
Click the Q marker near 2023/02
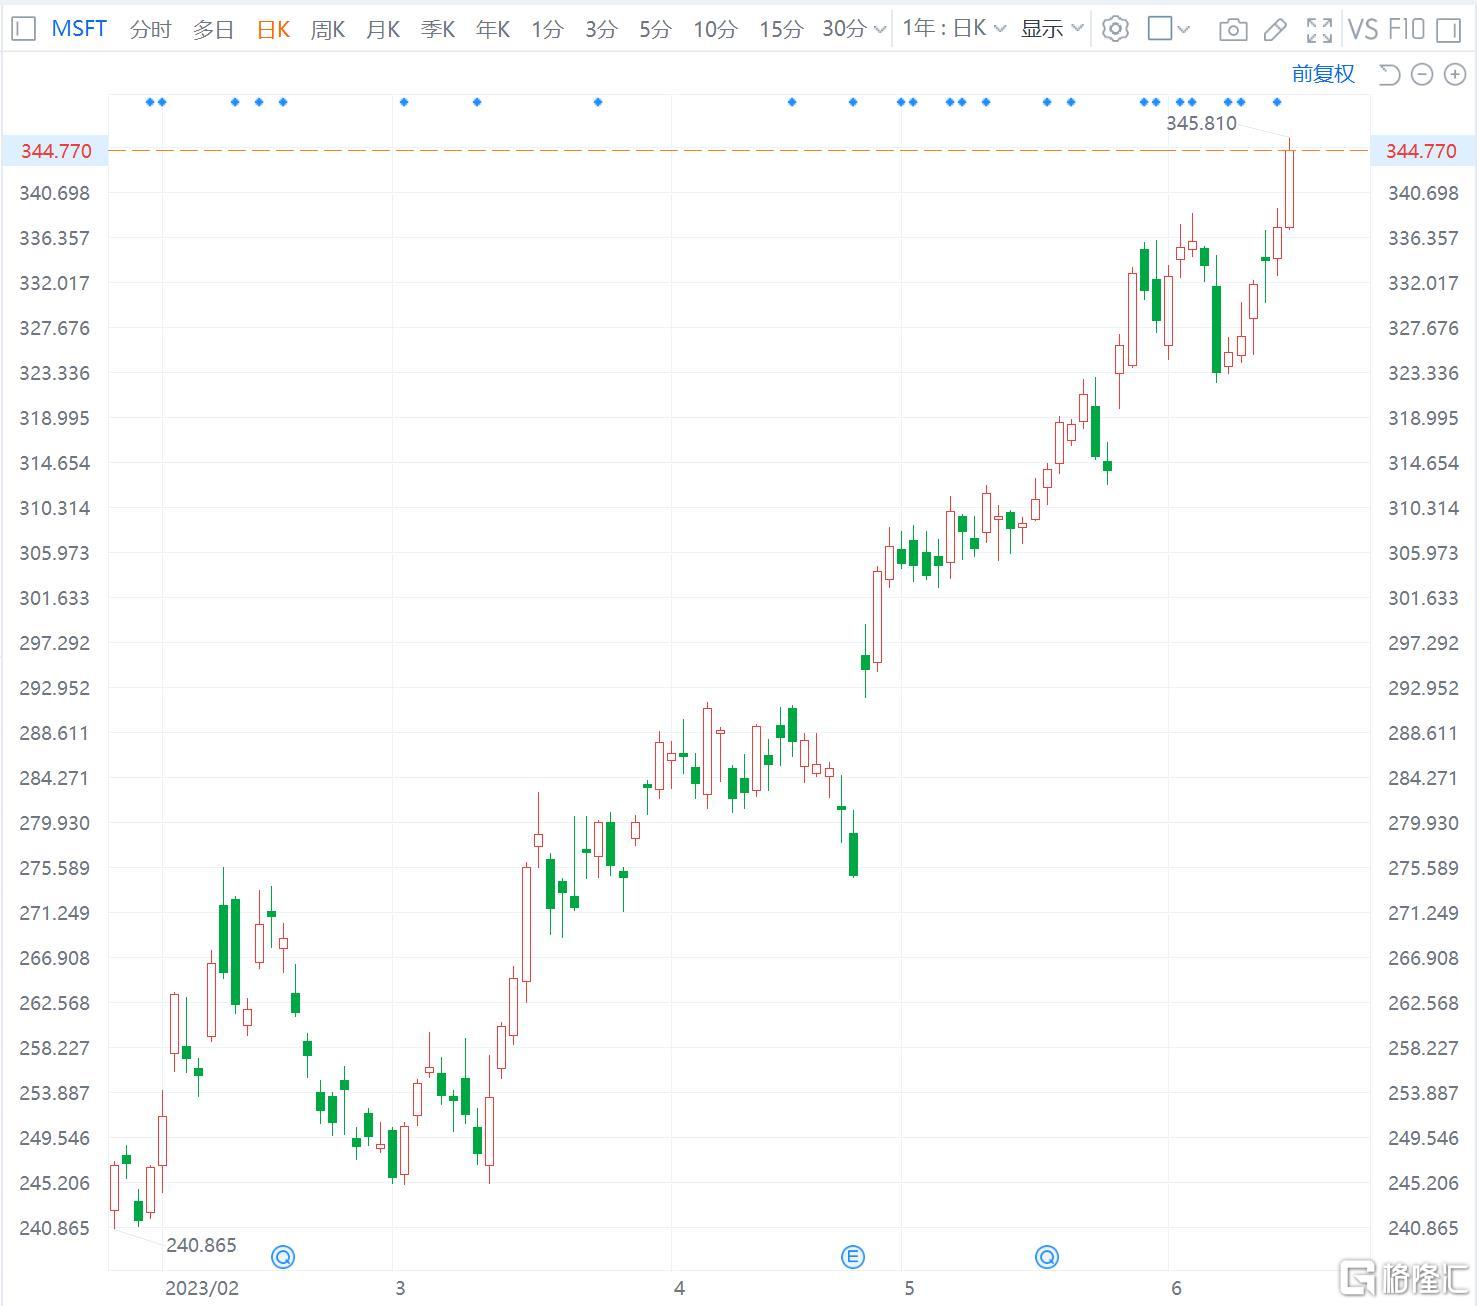tap(283, 1257)
